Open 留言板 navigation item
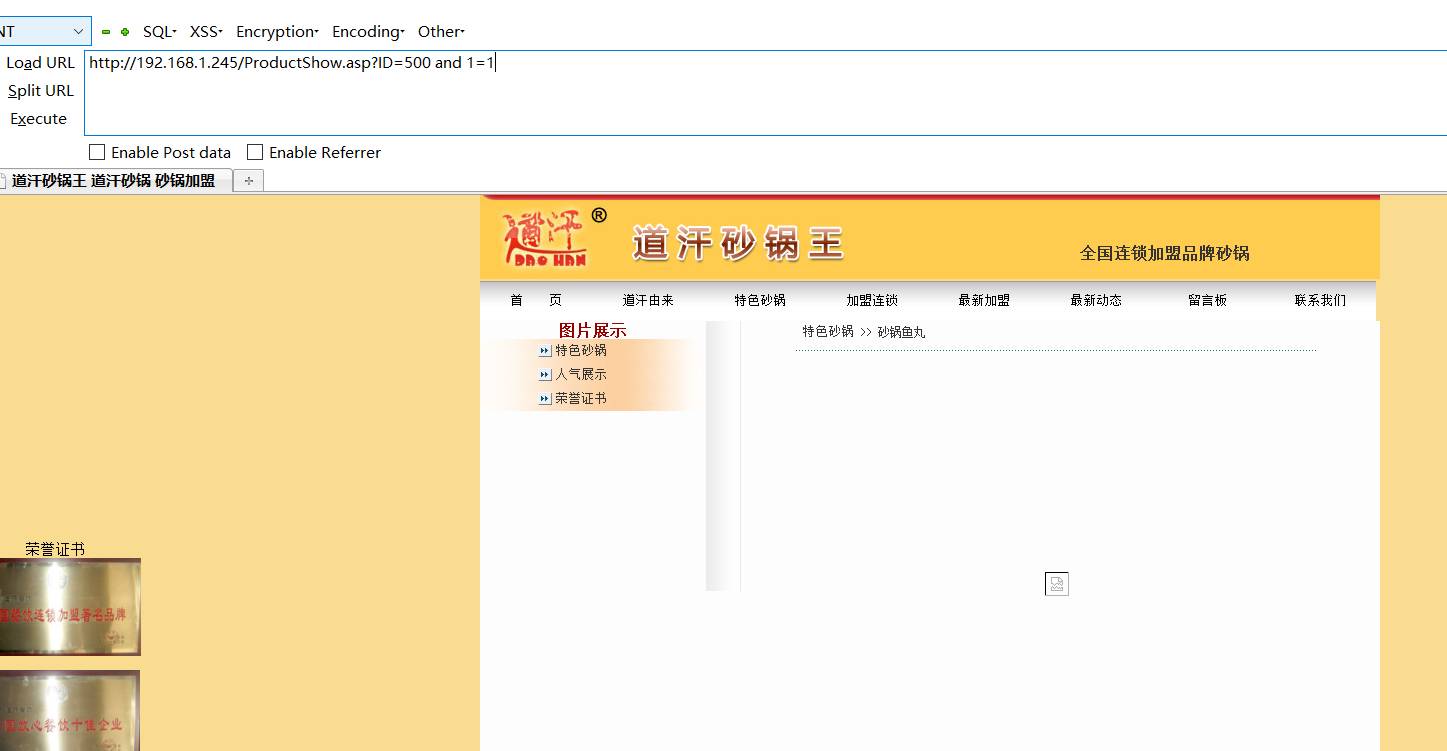Viewport: 1447px width, 751px height. coord(1208,300)
